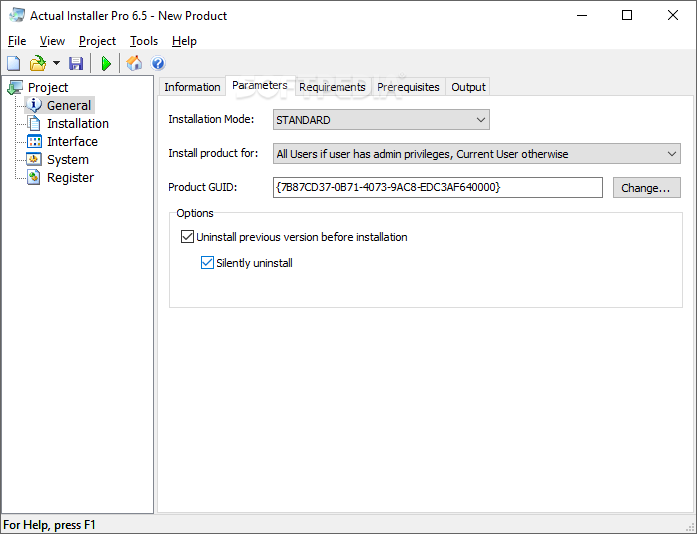Switch to the Output tab
Image resolution: width=697 pixels, height=534 pixels.
pos(468,87)
